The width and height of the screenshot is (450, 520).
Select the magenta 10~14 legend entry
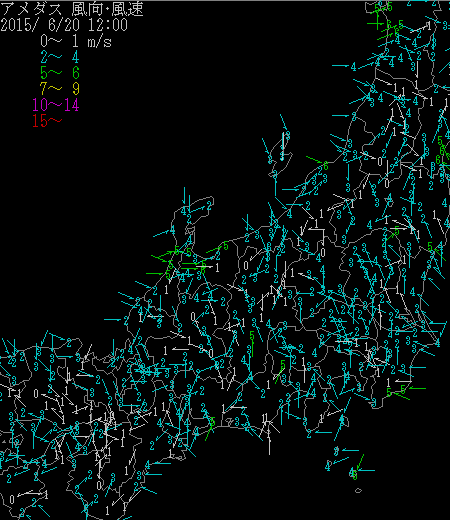point(56,104)
